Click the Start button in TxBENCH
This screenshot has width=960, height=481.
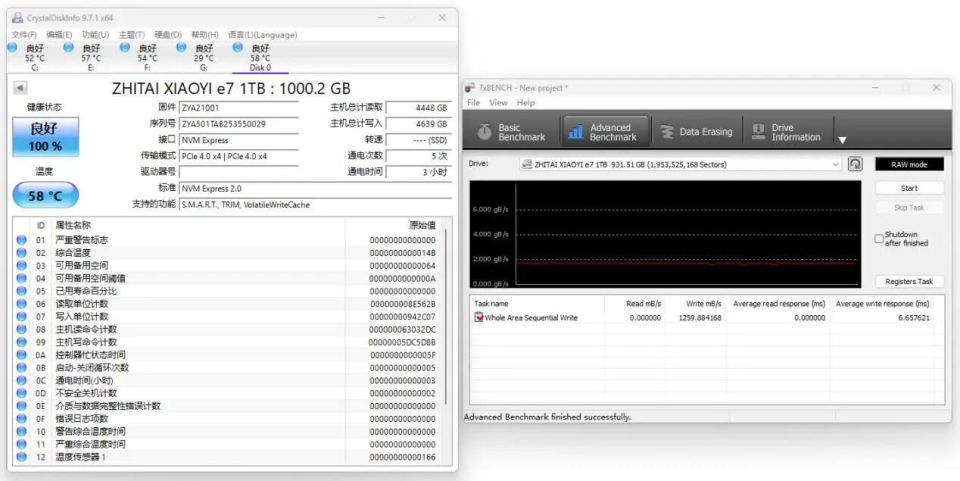click(x=909, y=188)
